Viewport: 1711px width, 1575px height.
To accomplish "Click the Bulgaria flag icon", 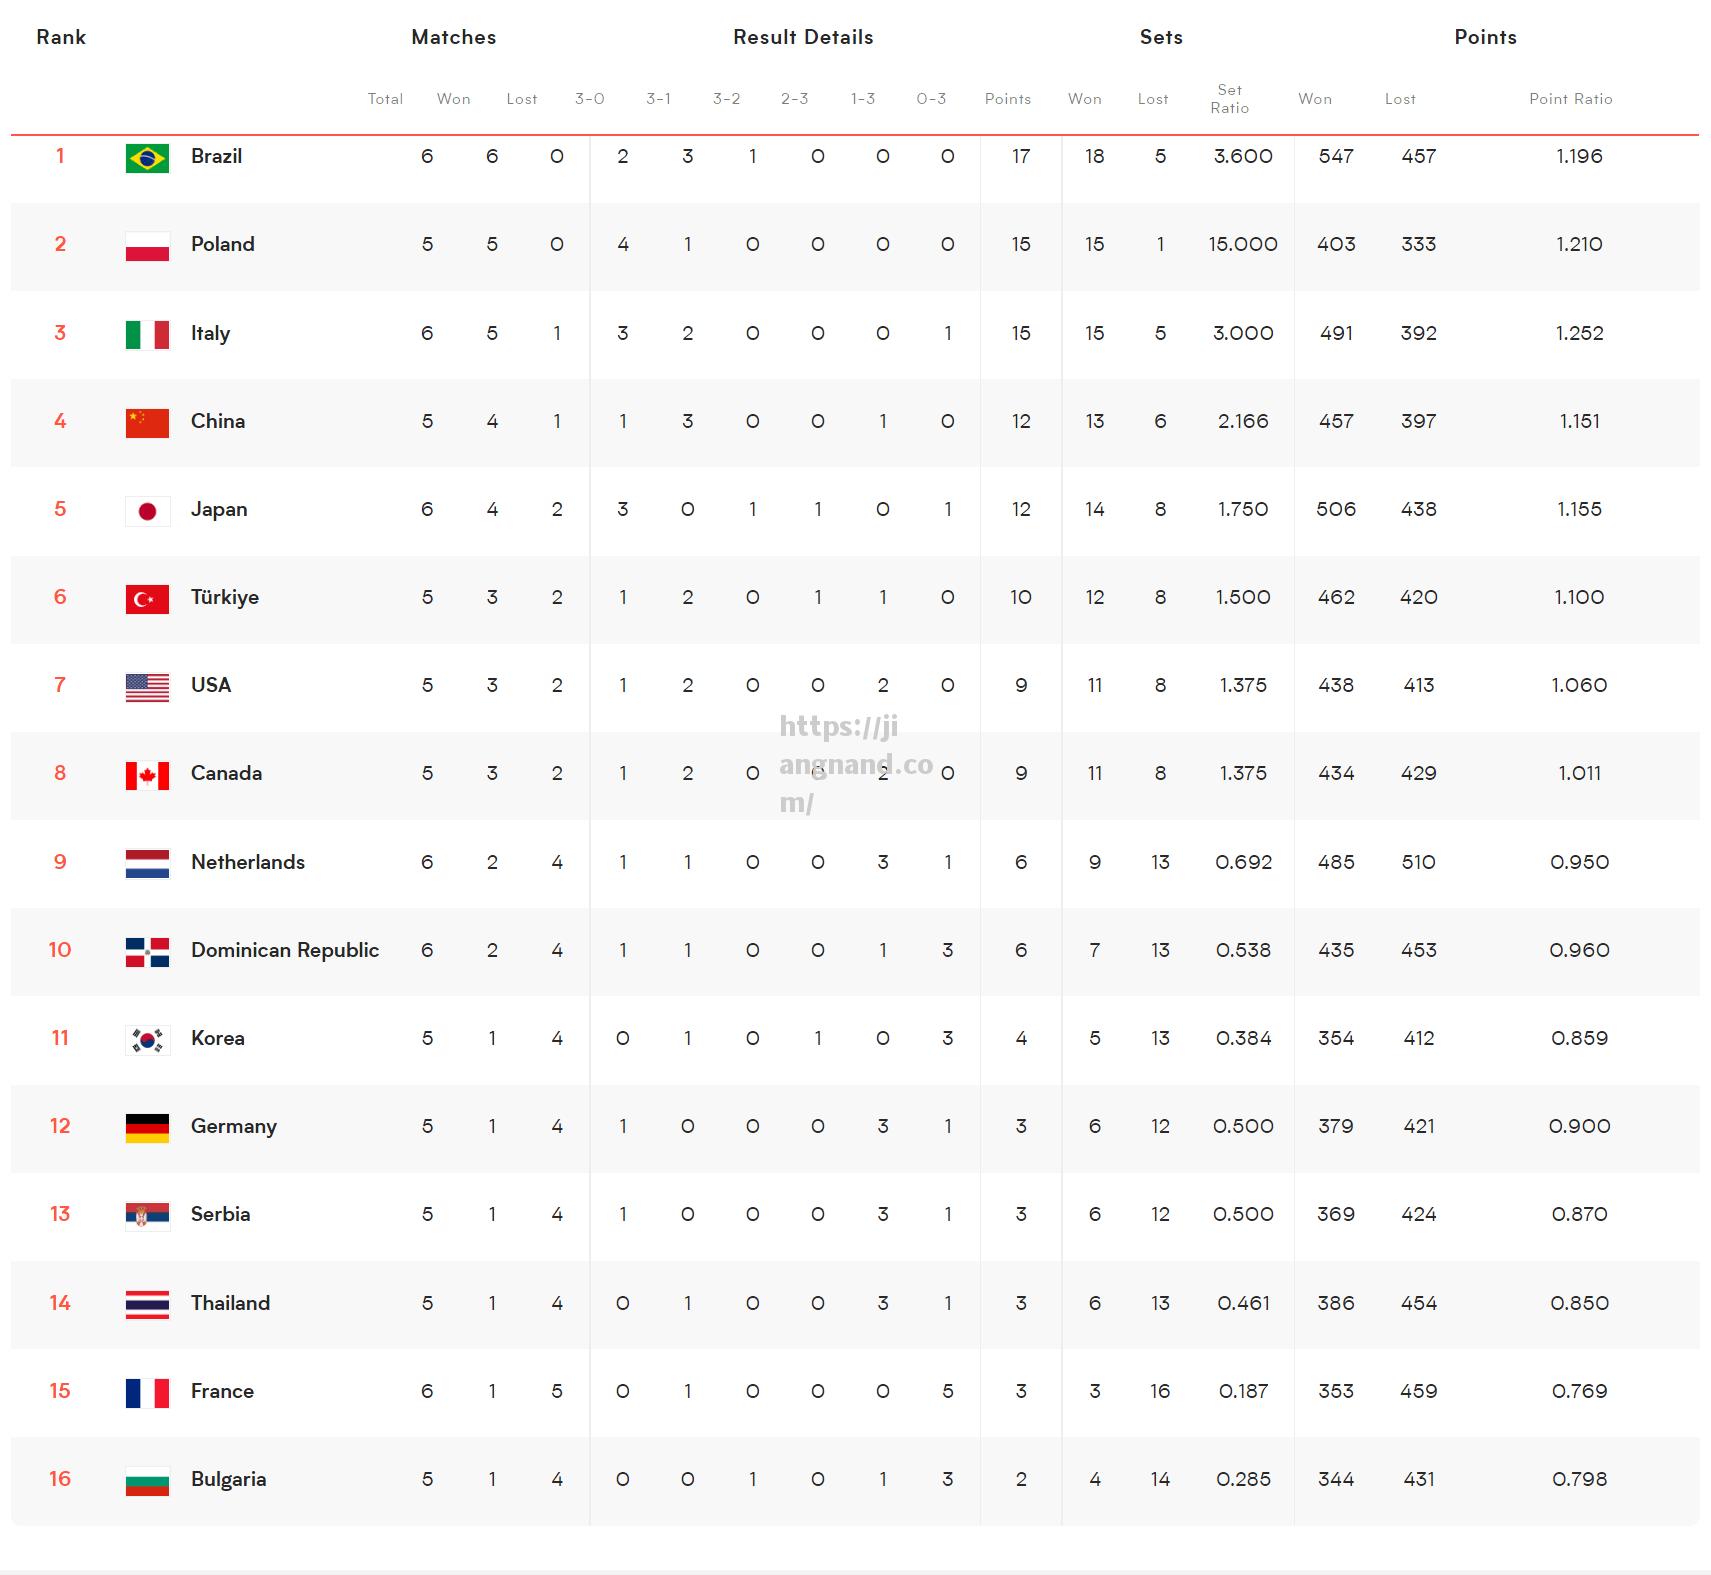I will 147,1481.
